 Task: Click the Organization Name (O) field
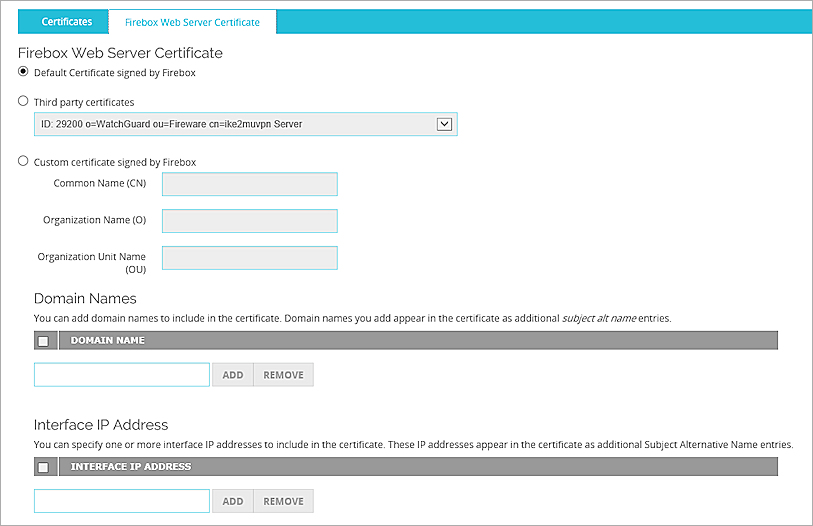coord(249,221)
